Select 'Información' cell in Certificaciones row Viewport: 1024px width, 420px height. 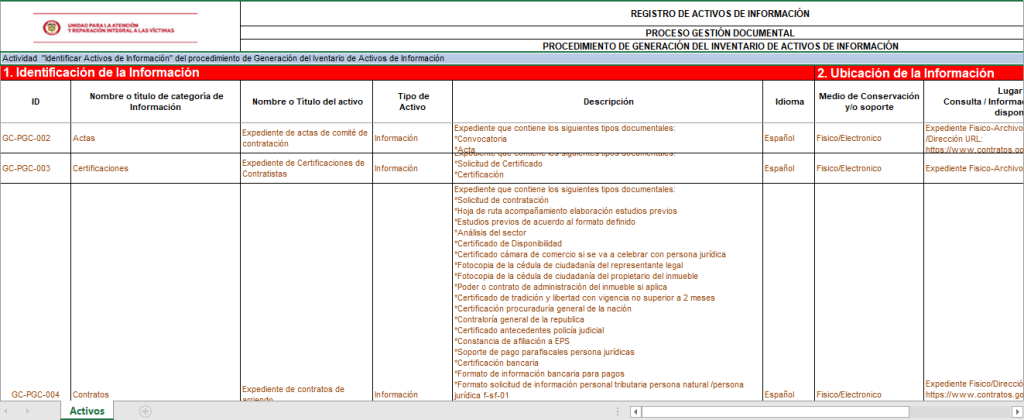[413, 168]
